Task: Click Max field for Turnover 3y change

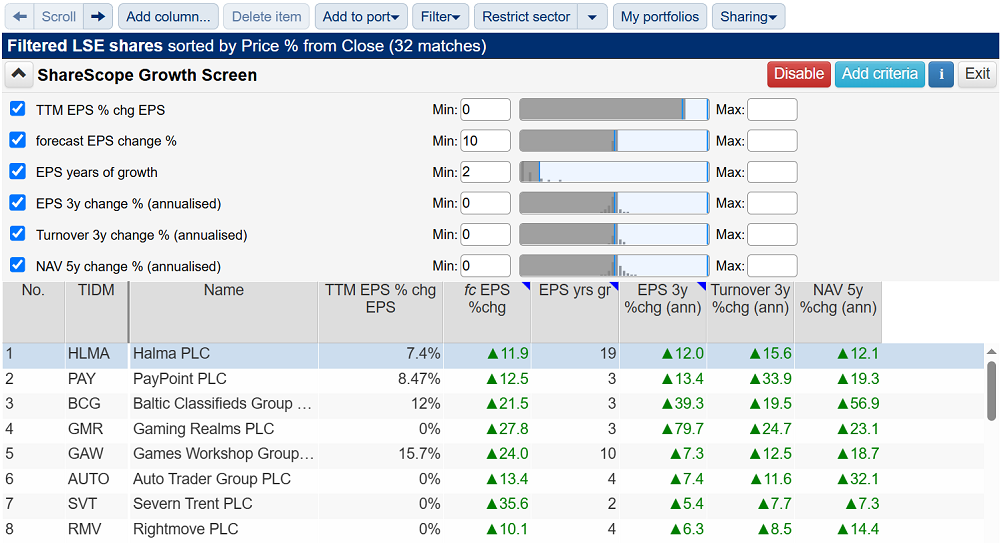Action: [x=772, y=235]
